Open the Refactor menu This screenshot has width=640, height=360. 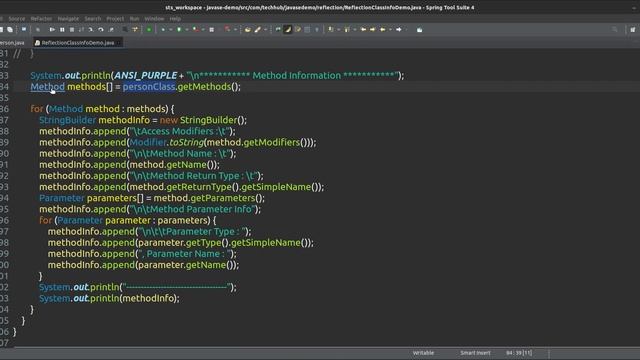coord(41,19)
